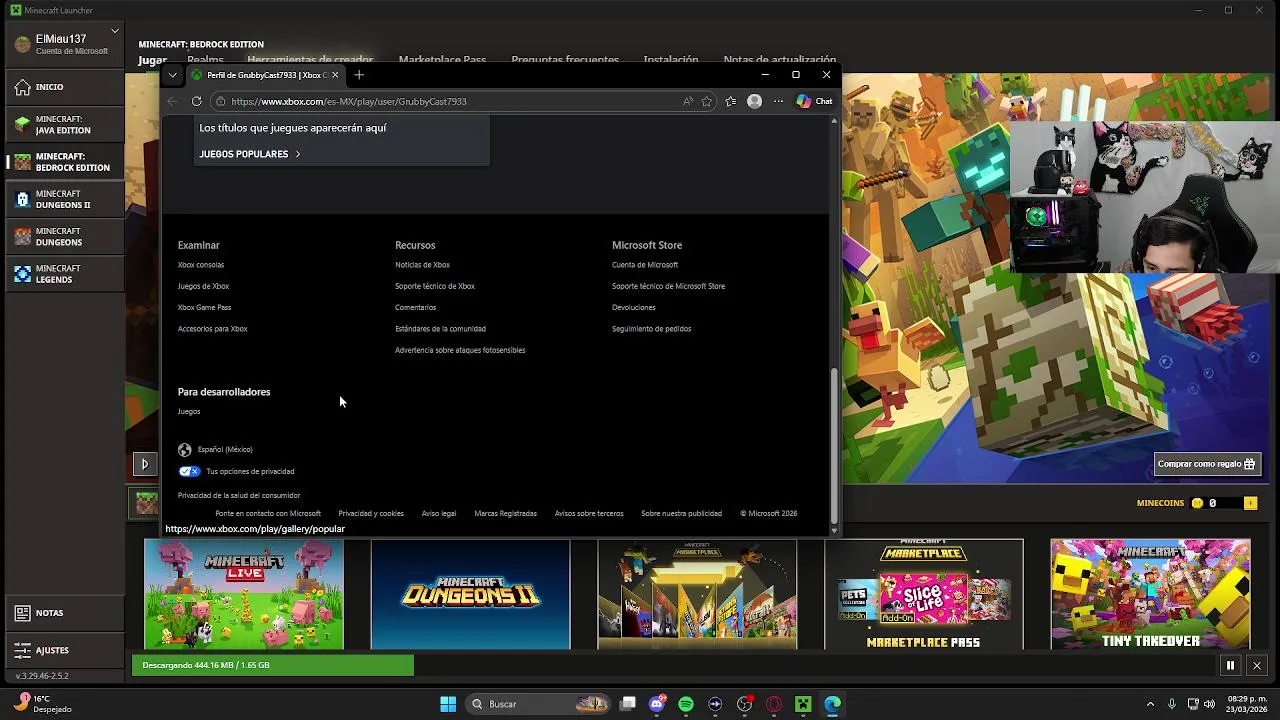Open Devoluciones link
Viewport: 1280px width, 720px height.
click(x=634, y=308)
